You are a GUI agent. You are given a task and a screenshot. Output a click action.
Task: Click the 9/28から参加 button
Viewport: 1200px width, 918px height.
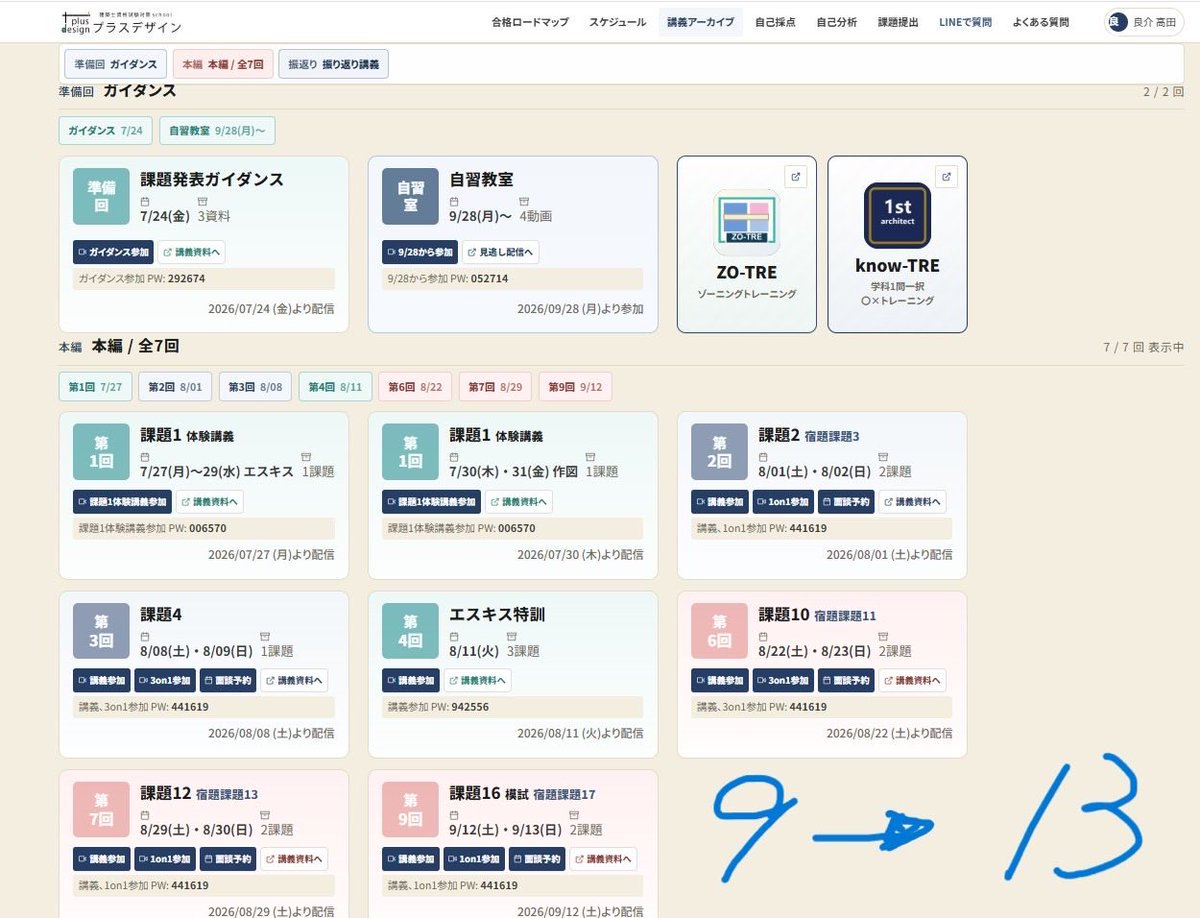point(420,252)
